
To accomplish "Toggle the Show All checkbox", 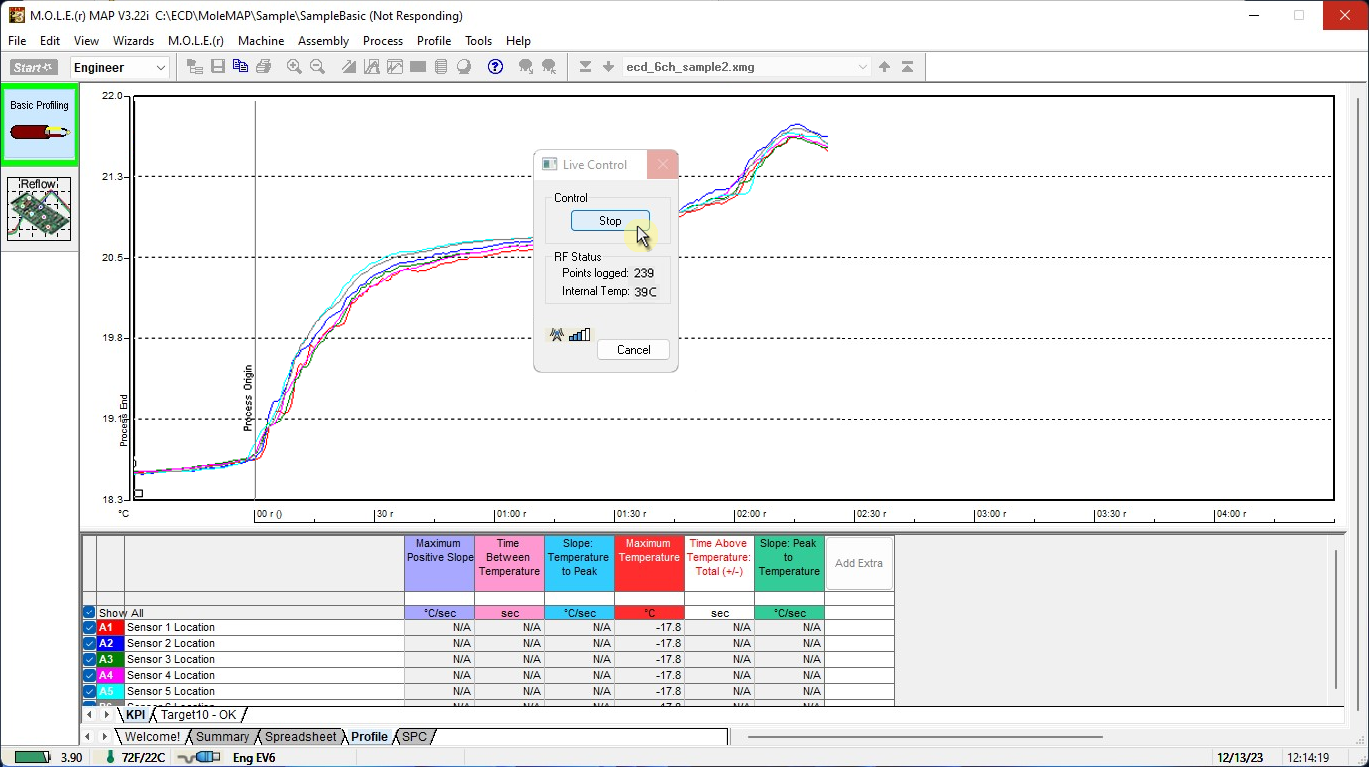I will 89,613.
